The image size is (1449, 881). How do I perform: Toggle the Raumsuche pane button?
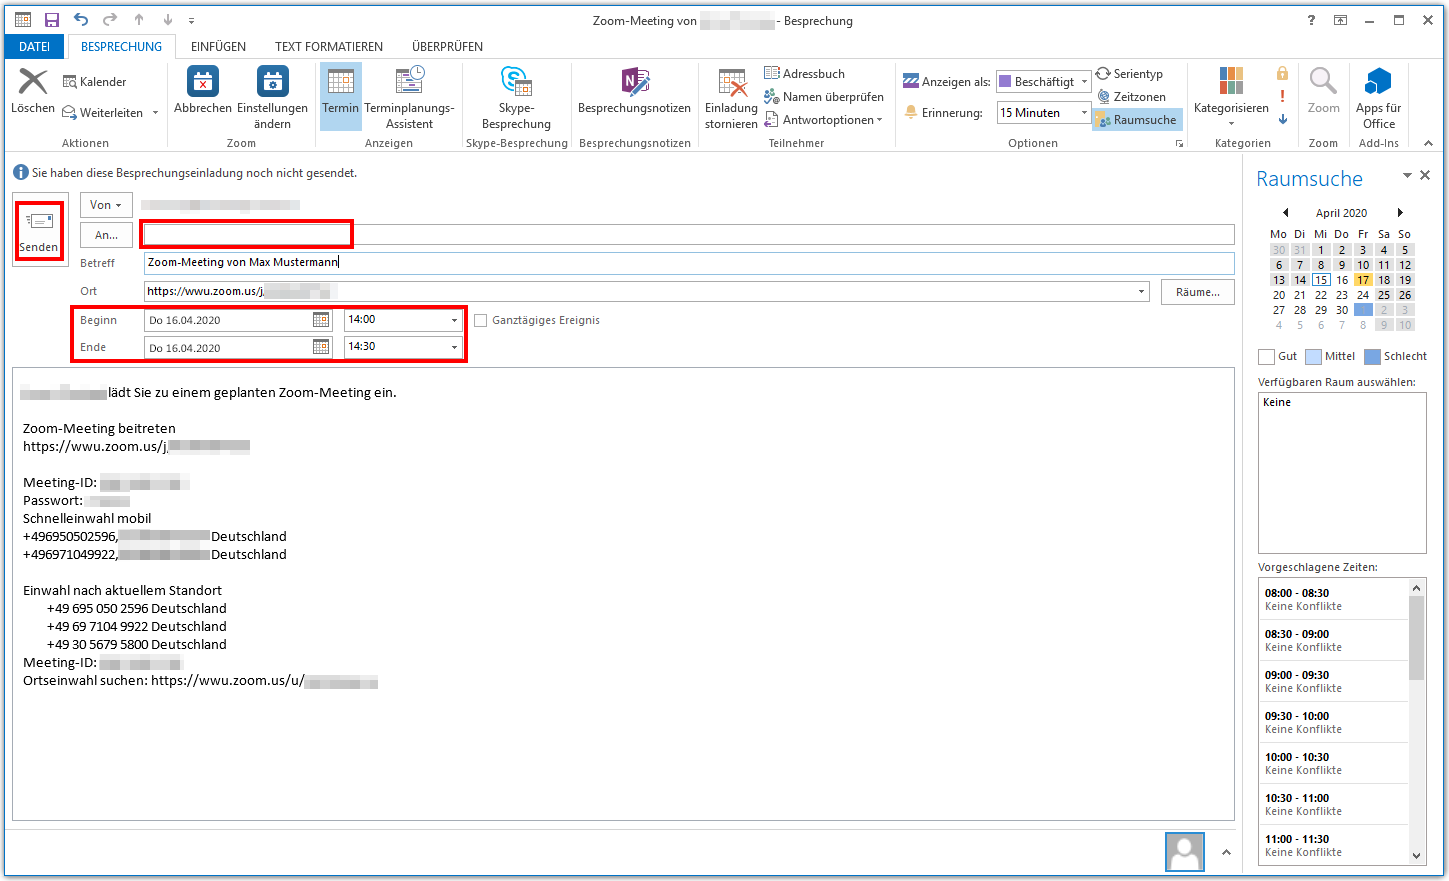coord(1136,120)
